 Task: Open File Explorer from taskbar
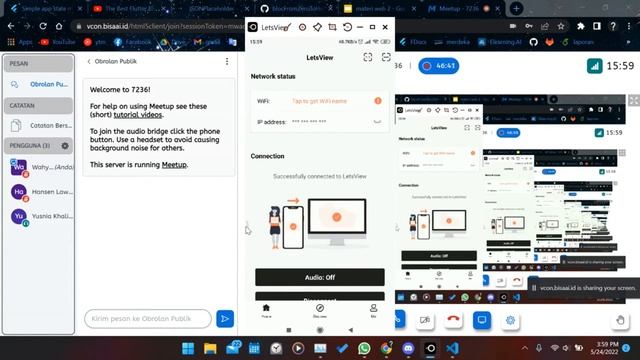tap(210, 348)
